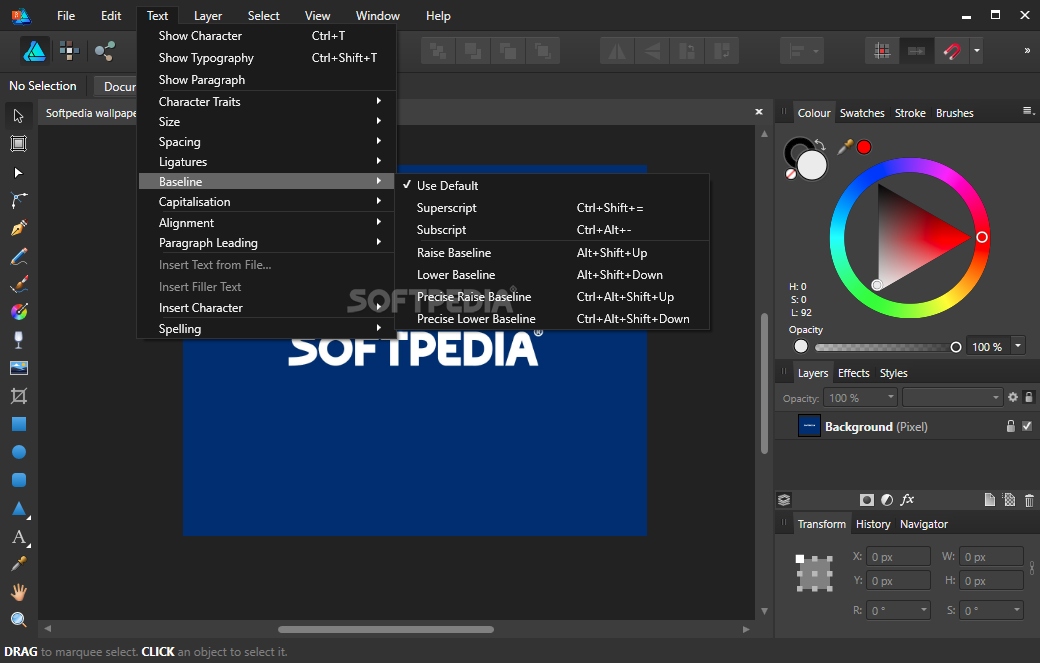Select the Node tool

pyautogui.click(x=18, y=173)
